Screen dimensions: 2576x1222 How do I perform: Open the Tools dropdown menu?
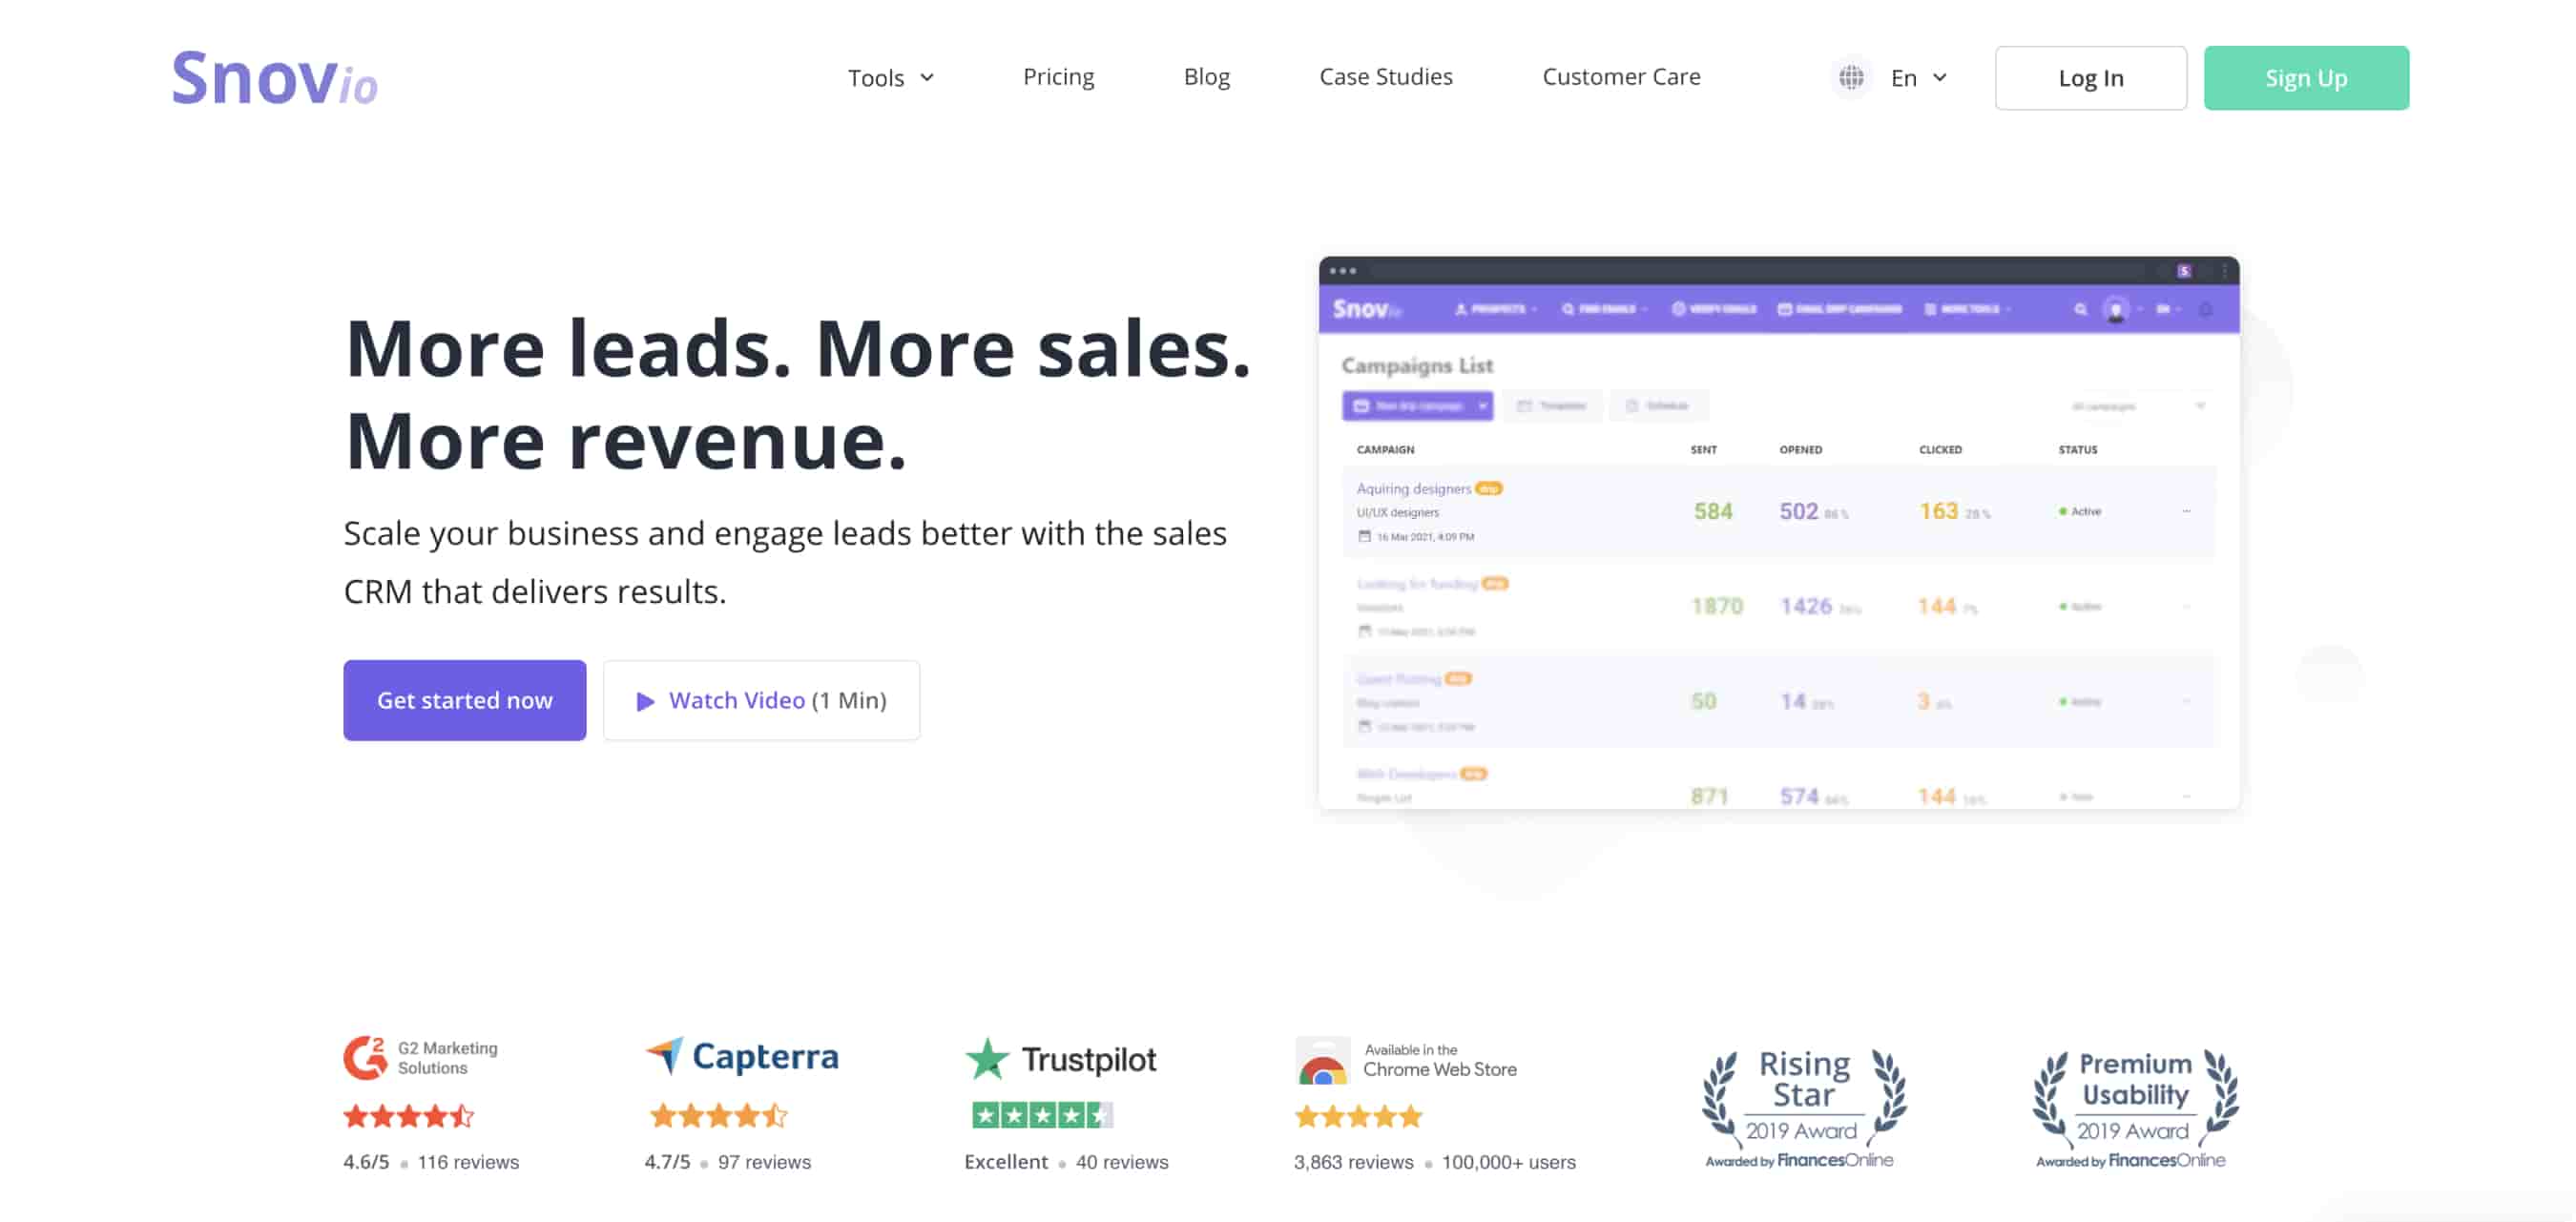point(890,77)
